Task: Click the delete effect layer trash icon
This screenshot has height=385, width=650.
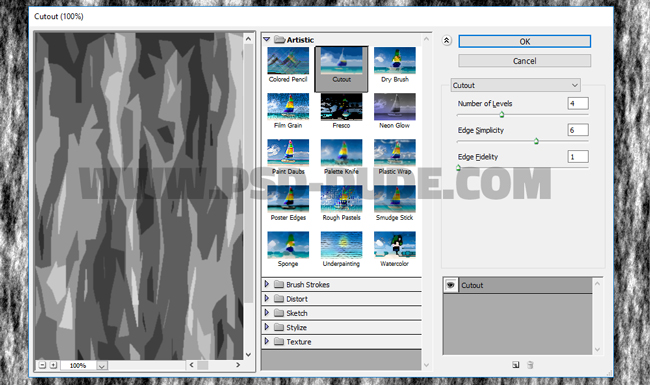Action: tap(530, 365)
